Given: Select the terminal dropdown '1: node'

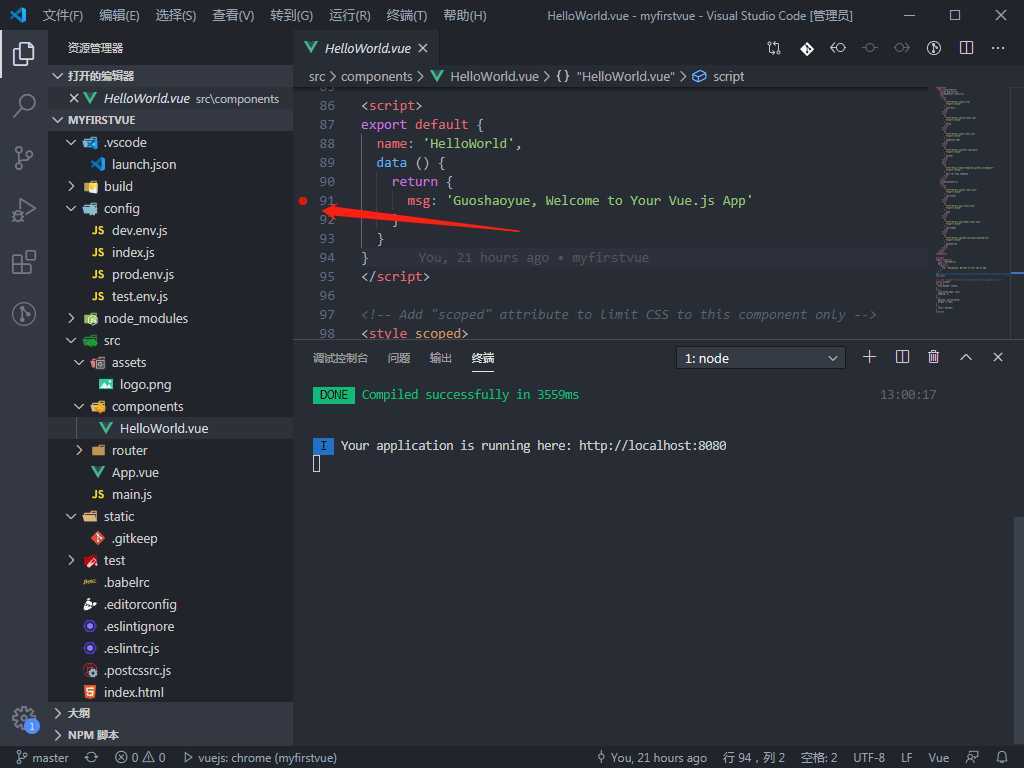Looking at the screenshot, I should click(x=760, y=358).
